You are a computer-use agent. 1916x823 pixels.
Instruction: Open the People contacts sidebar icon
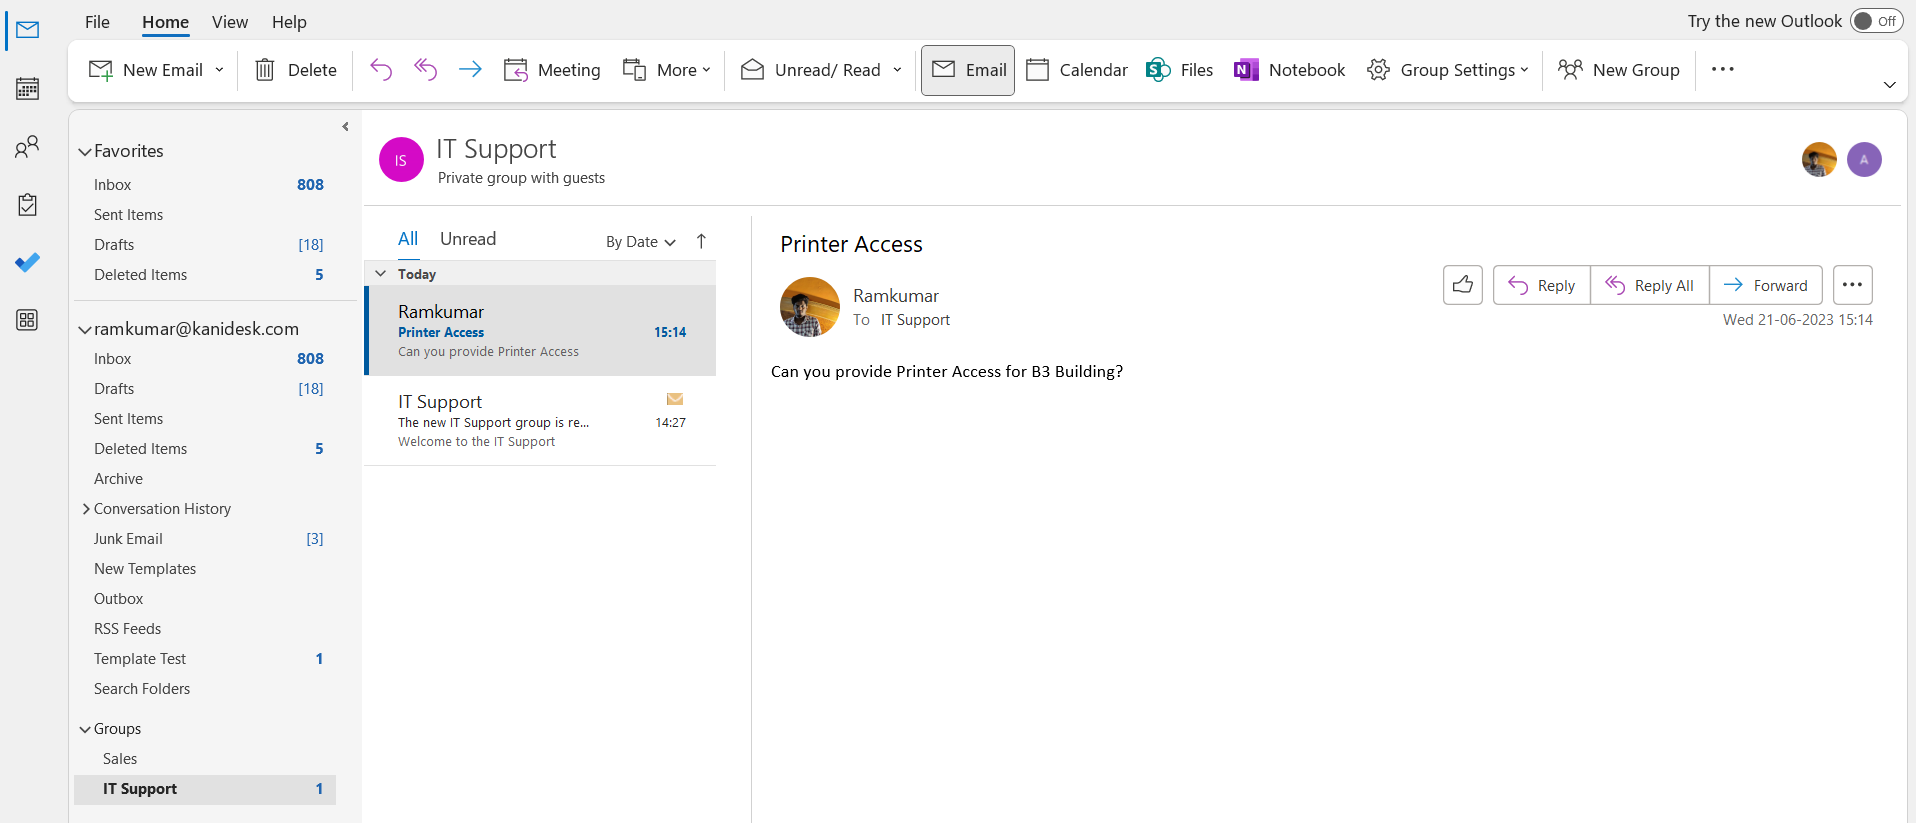[x=28, y=147]
